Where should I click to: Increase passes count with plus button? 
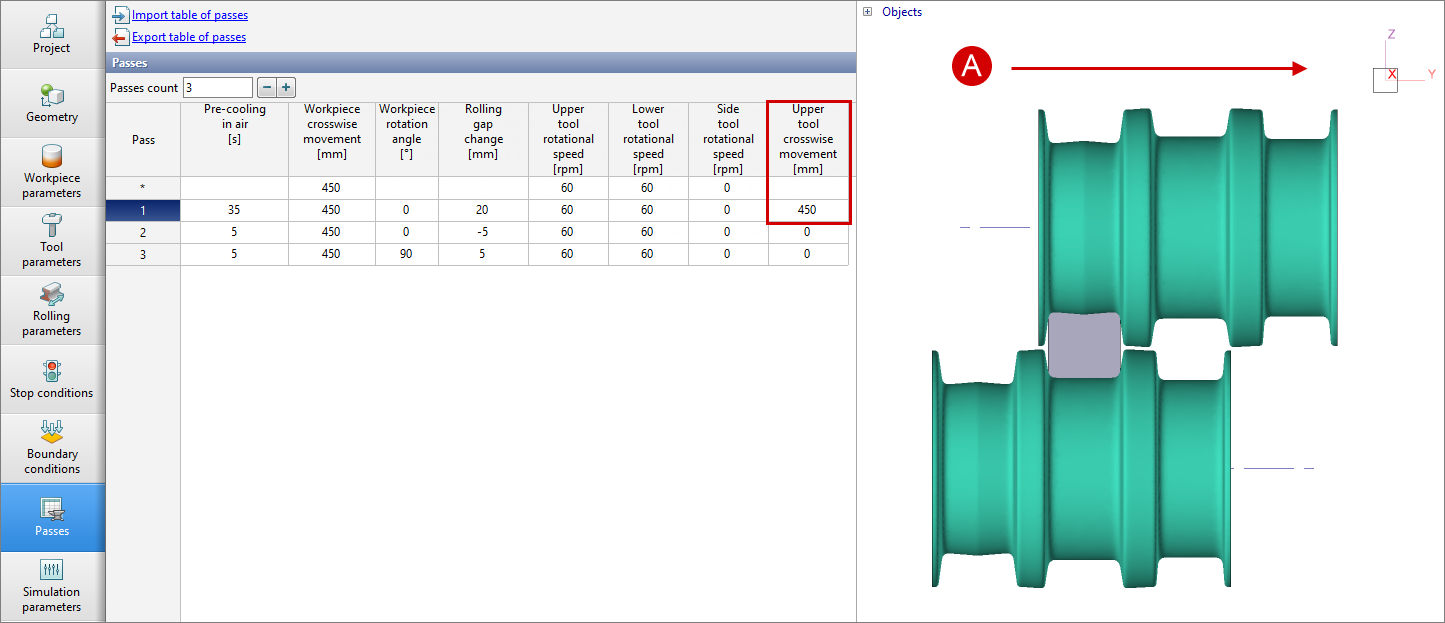(286, 88)
